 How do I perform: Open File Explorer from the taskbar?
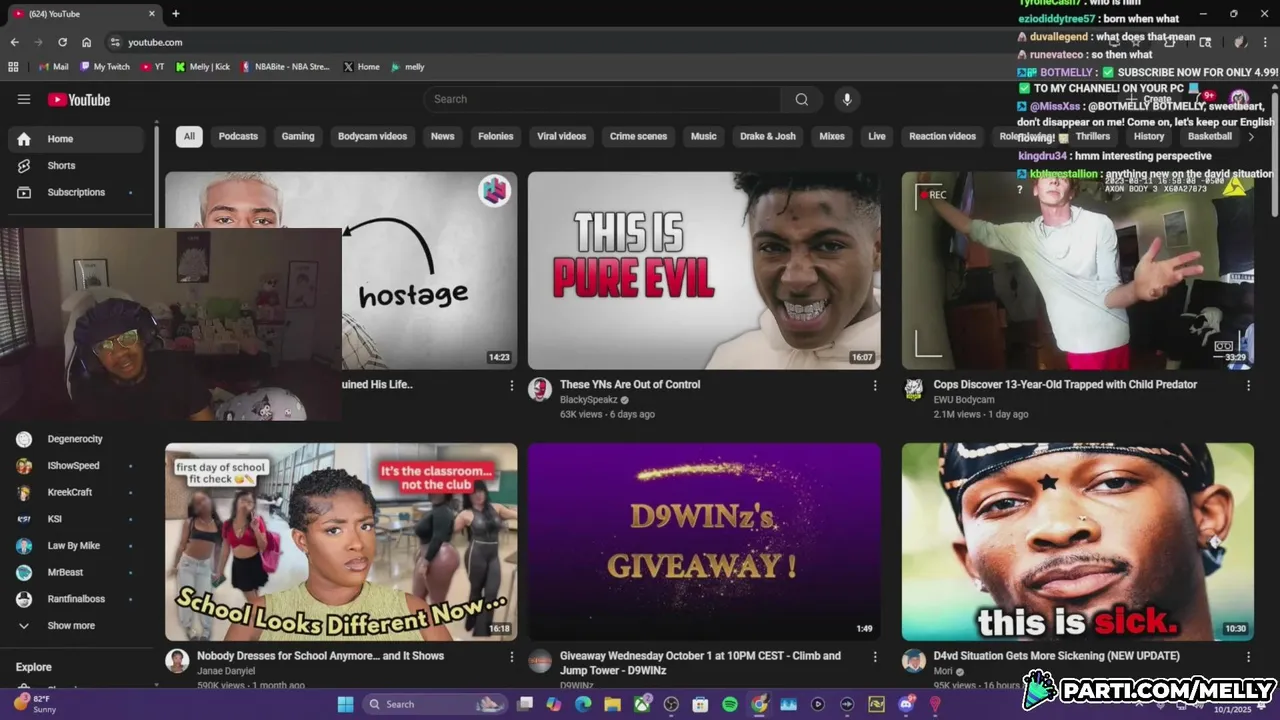click(x=612, y=704)
